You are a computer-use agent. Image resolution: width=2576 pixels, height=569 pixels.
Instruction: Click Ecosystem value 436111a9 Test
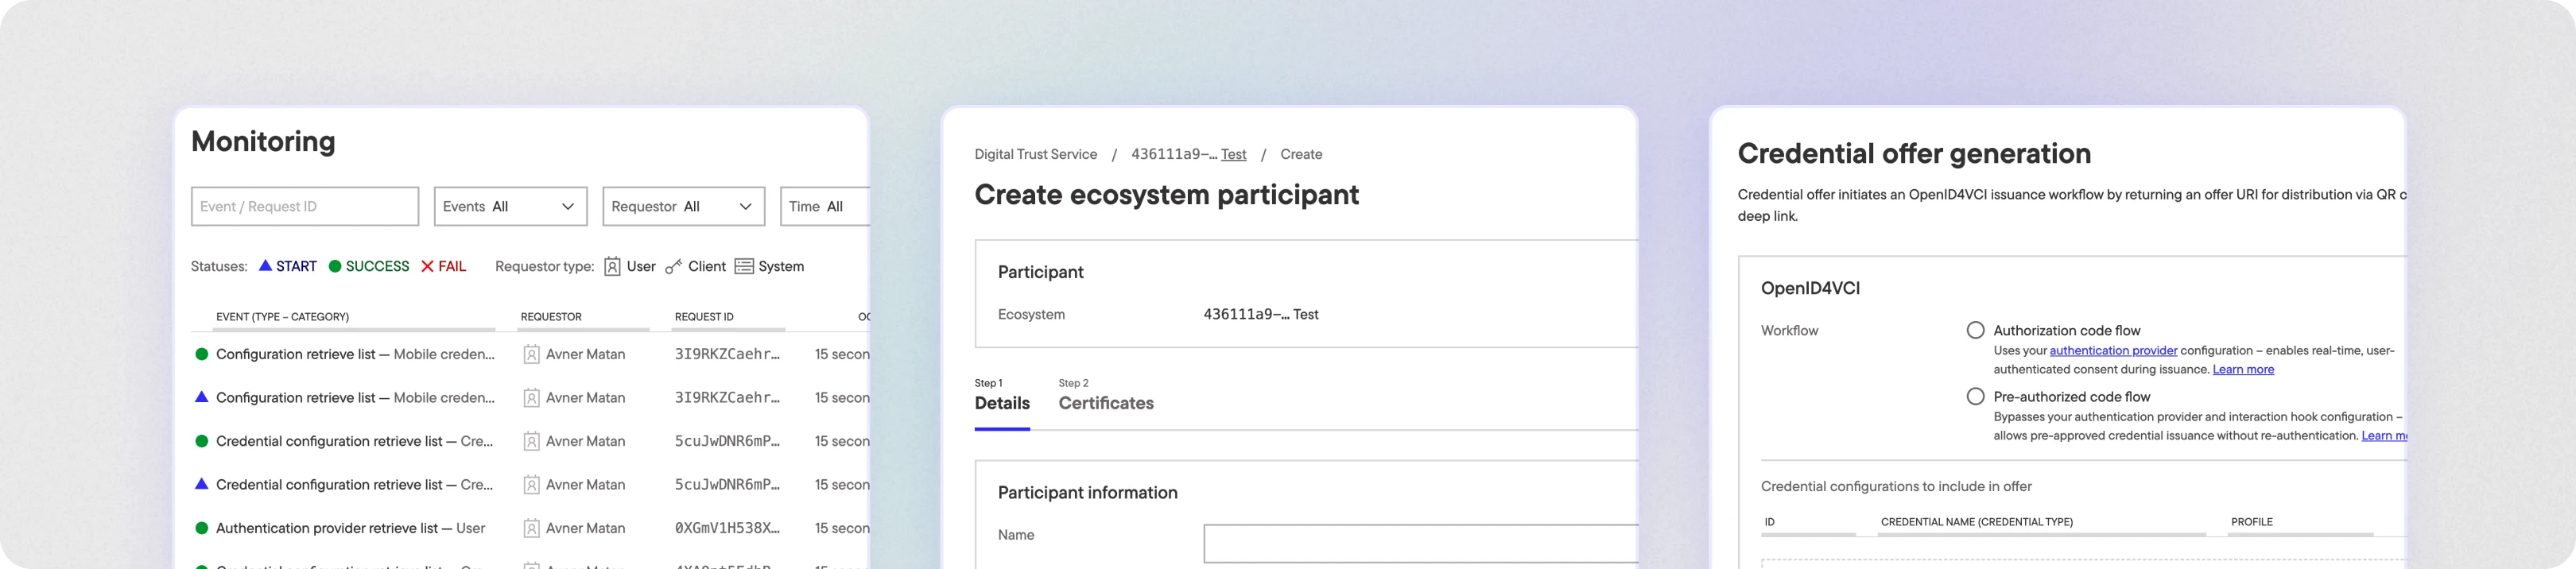[x=1261, y=314]
